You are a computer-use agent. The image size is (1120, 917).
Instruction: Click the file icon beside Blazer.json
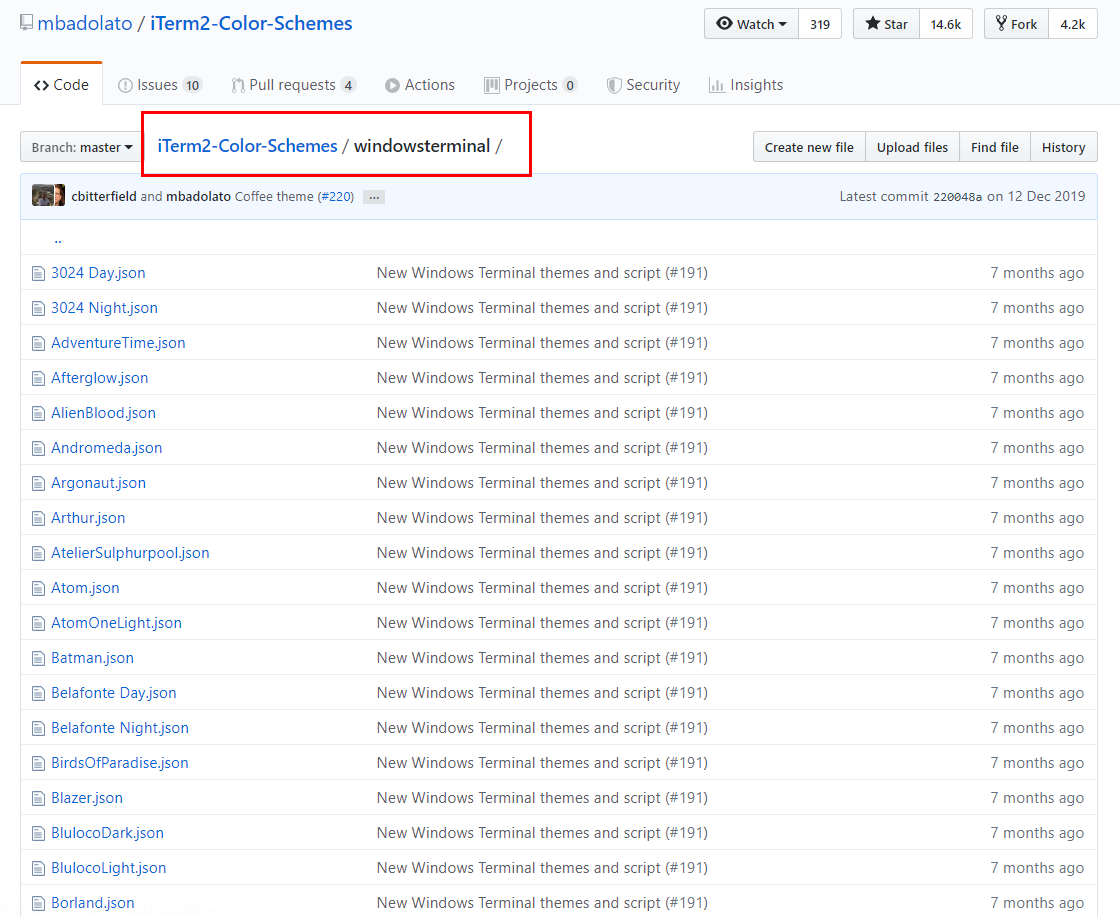(x=38, y=798)
